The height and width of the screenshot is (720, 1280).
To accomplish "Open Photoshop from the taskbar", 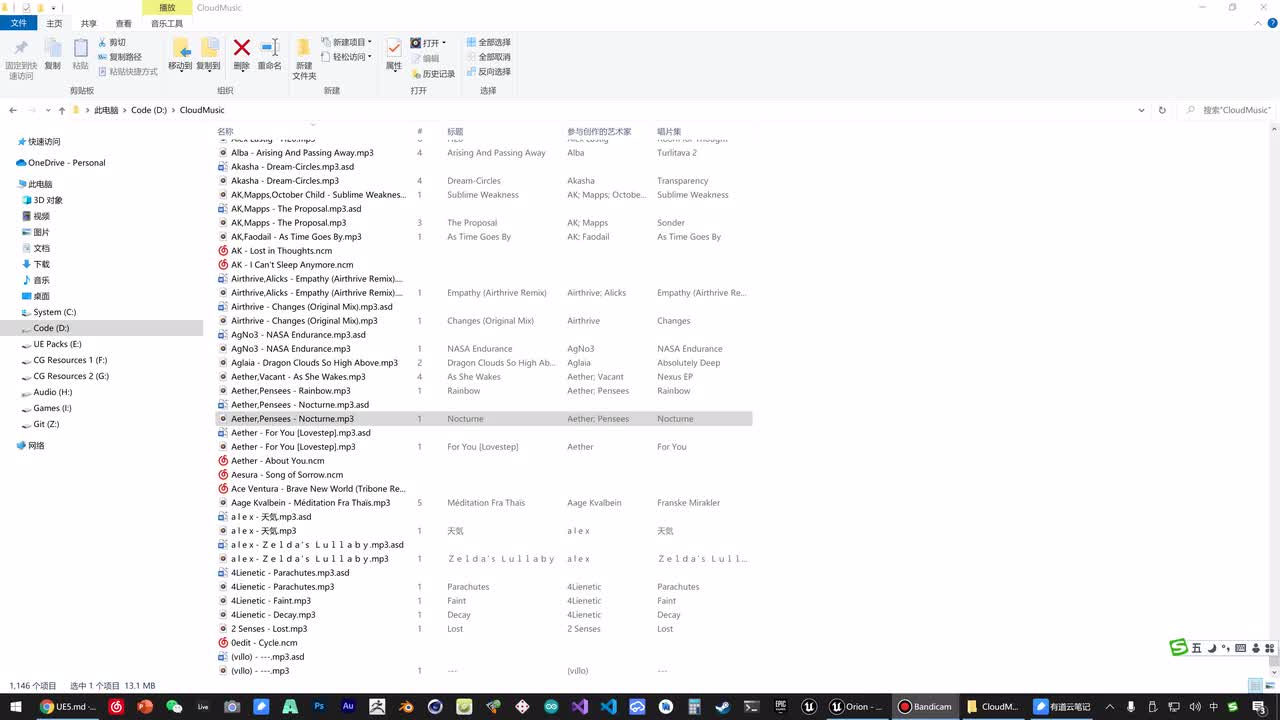I will tap(319, 706).
